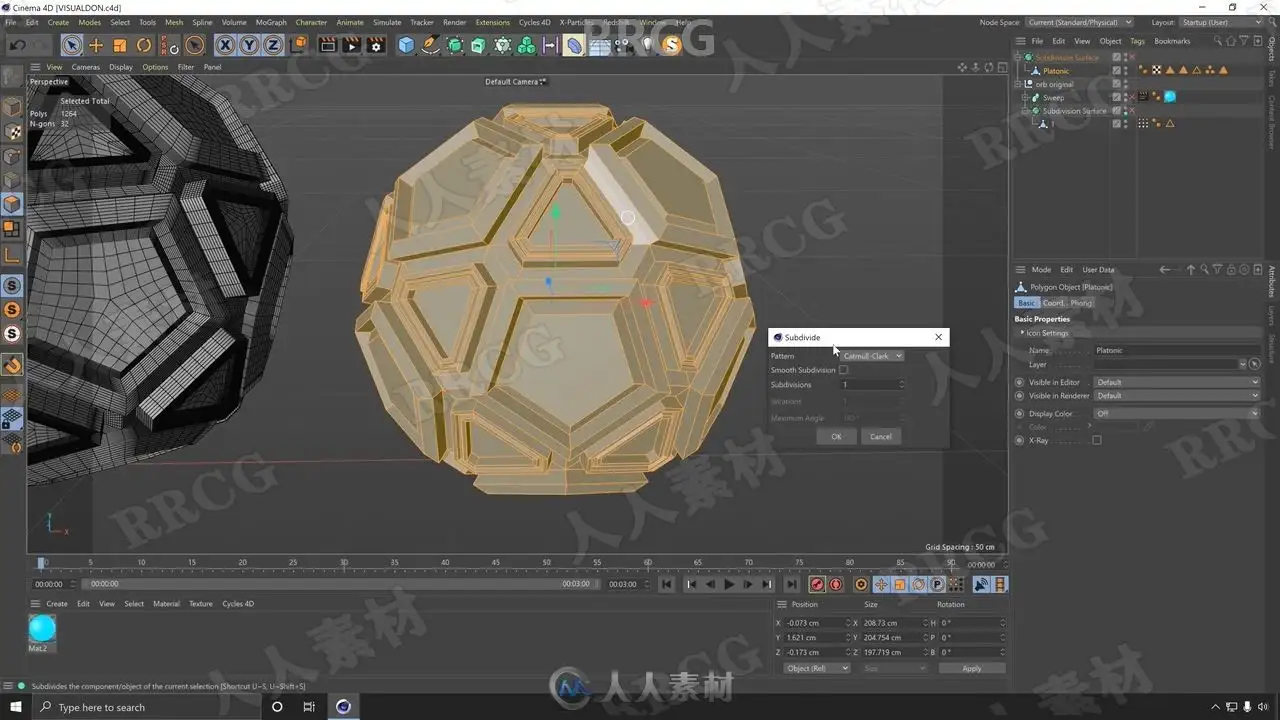Toggle layer checkbox for Sweep object
The image size is (1280, 720).
[x=1117, y=97]
